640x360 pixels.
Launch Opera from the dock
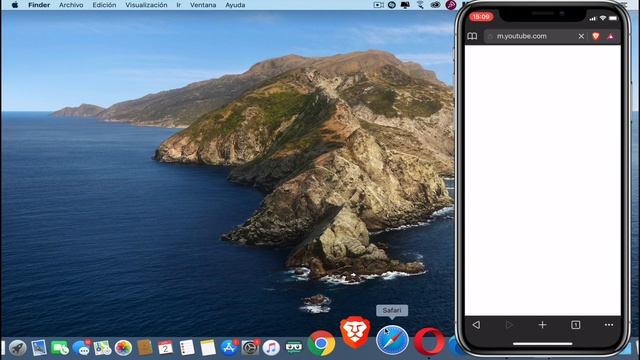(429, 341)
